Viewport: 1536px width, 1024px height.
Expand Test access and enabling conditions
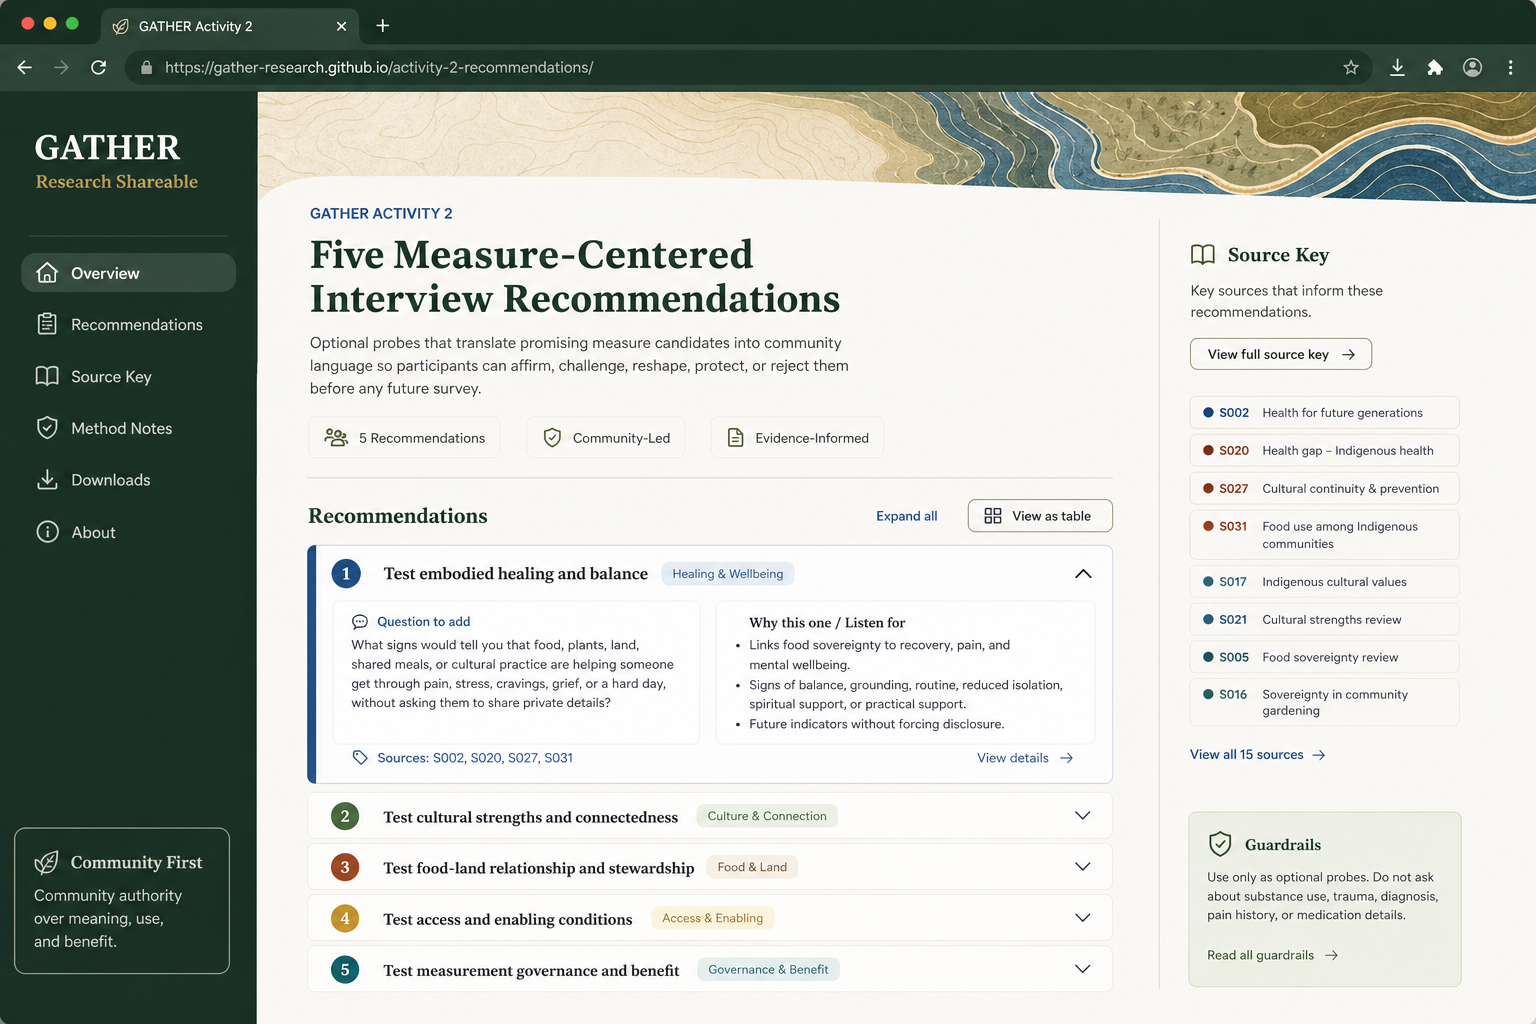coord(1082,918)
